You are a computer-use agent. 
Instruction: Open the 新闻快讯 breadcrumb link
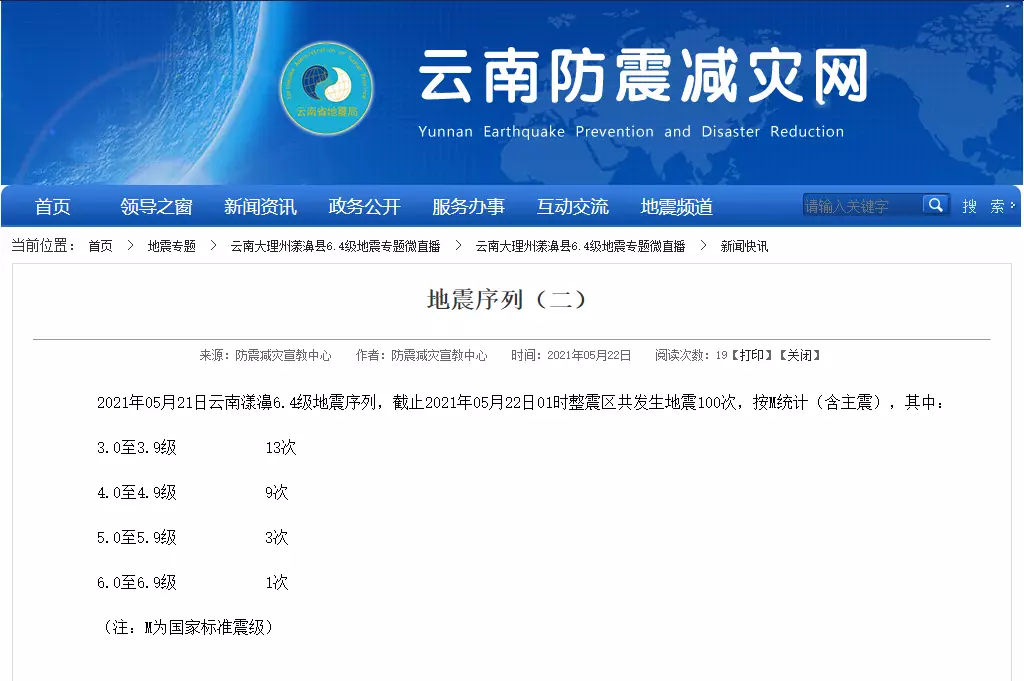[x=744, y=246]
